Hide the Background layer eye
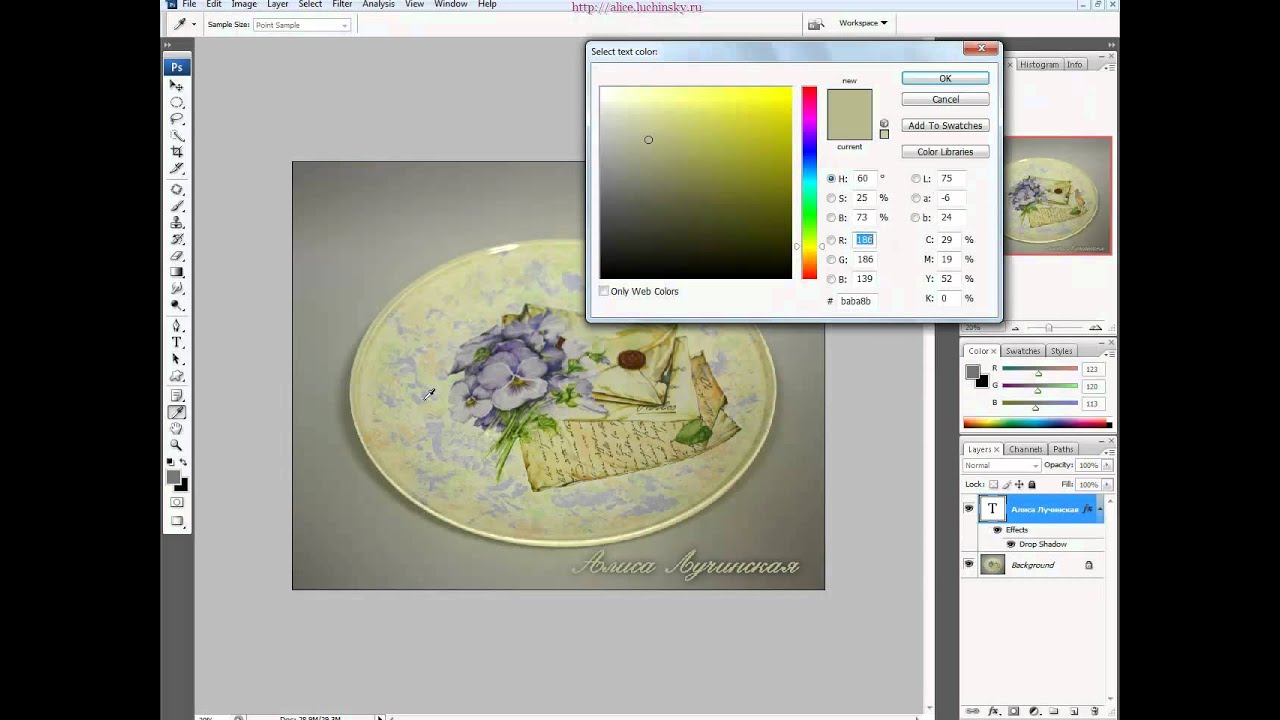Screen dimensions: 1280x720 pyautogui.click(x=968, y=565)
